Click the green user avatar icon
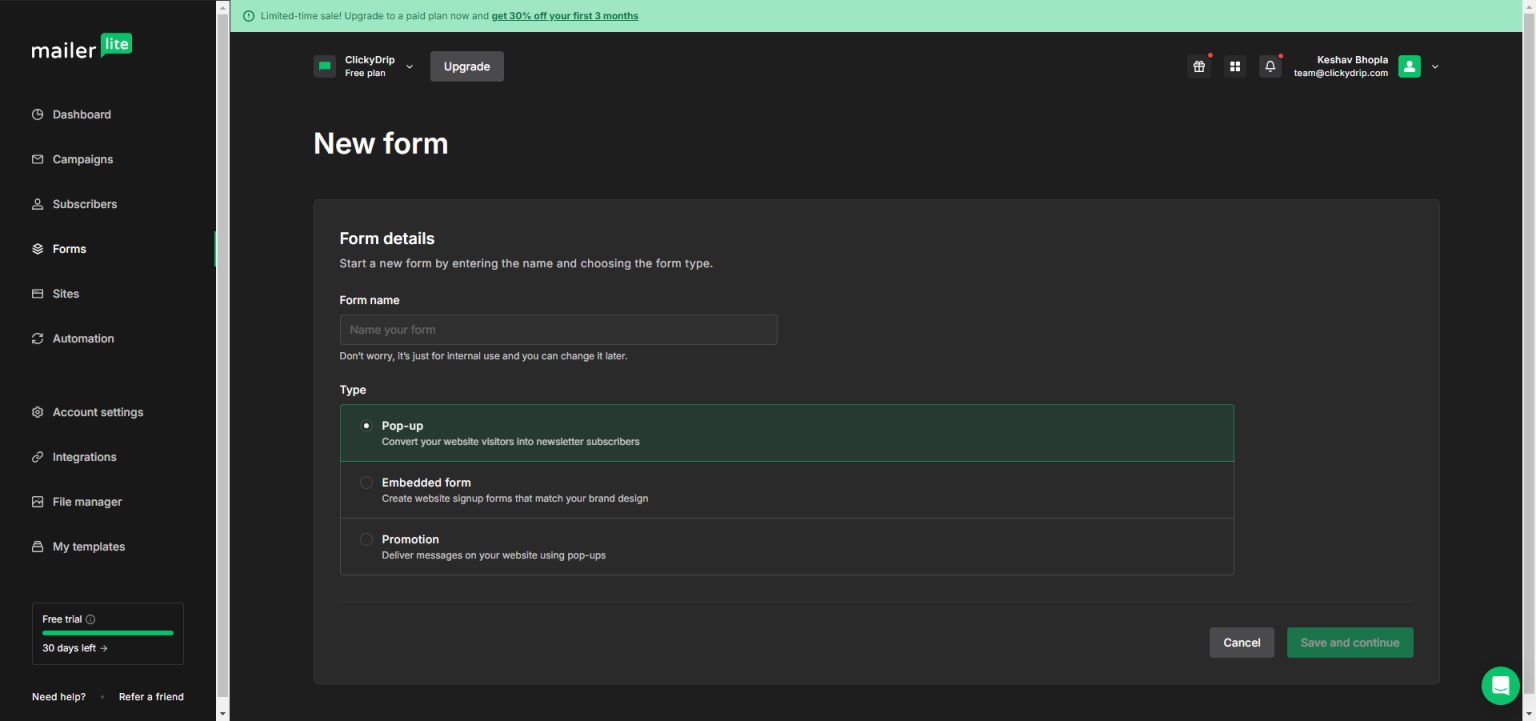The height and width of the screenshot is (721, 1536). pos(1409,67)
